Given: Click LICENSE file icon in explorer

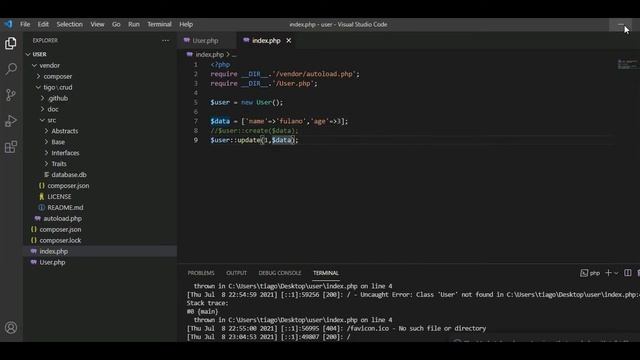Looking at the screenshot, I should [41, 196].
